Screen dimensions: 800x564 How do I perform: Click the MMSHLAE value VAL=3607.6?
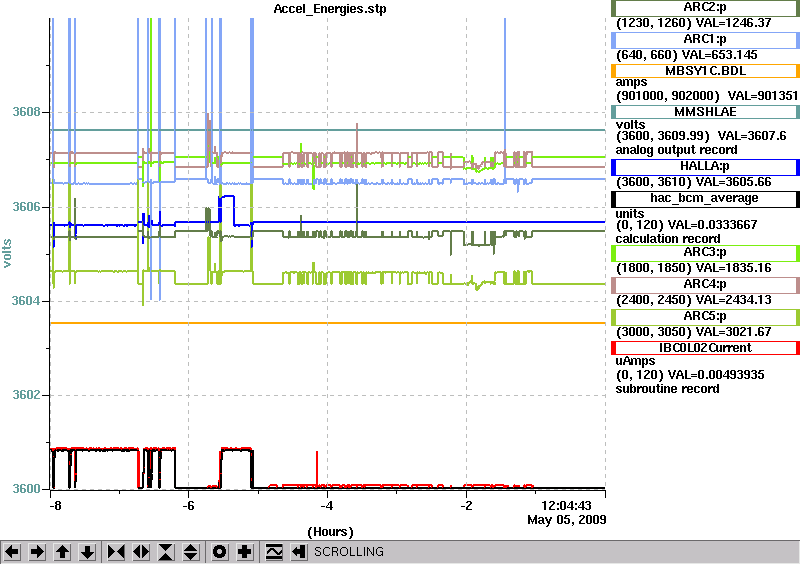[x=752, y=136]
